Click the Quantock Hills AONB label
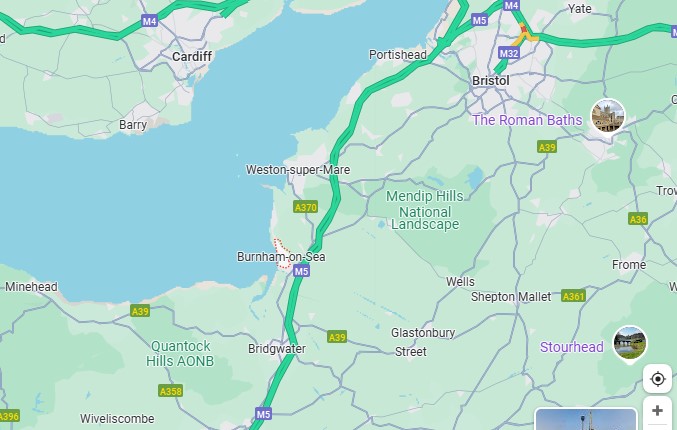The image size is (677, 430). pyautogui.click(x=180, y=354)
